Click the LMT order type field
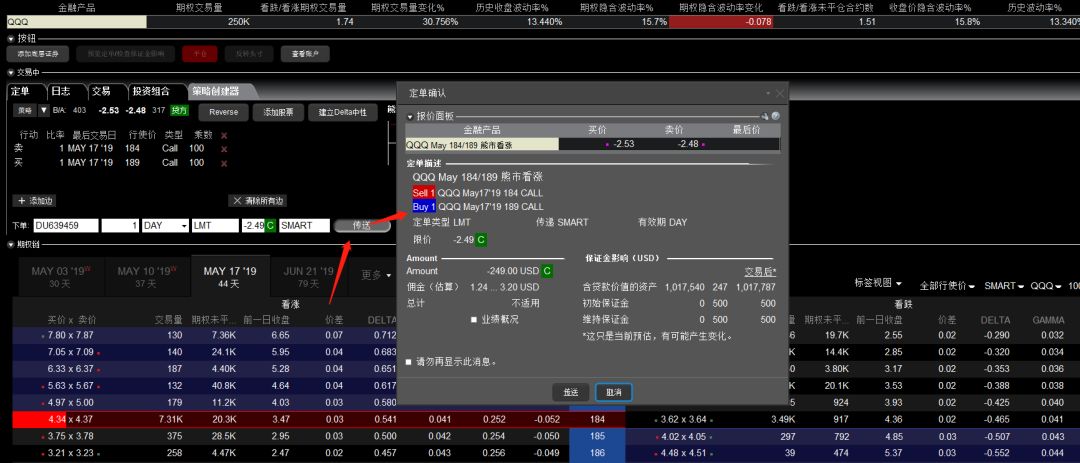 pyautogui.click(x=215, y=225)
